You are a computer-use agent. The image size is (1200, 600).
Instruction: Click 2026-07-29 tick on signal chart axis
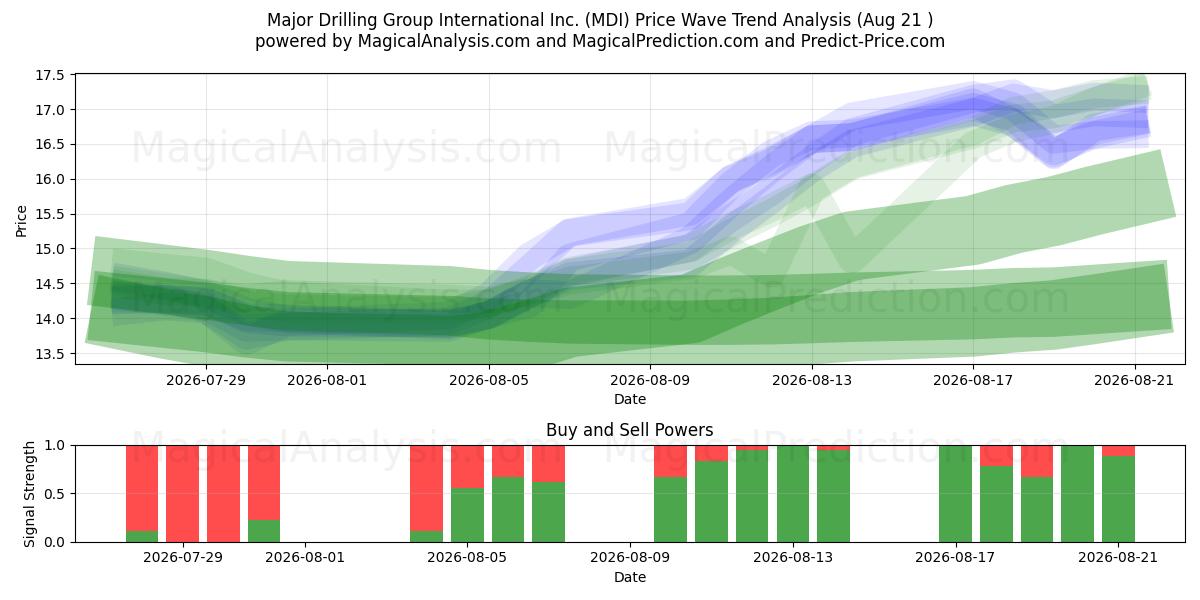click(183, 558)
